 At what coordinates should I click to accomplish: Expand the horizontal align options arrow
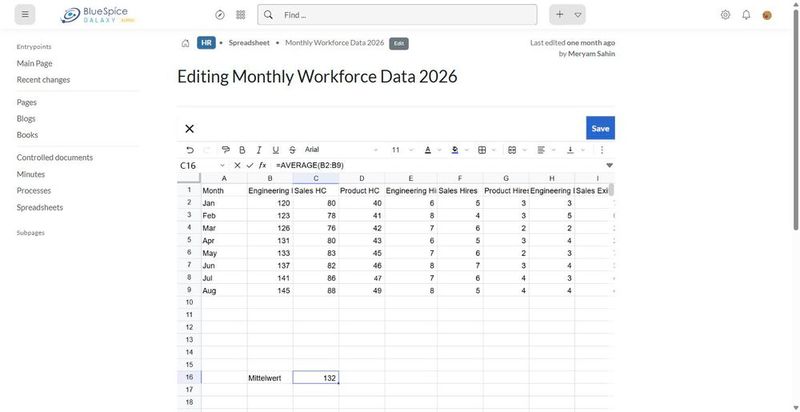point(553,150)
